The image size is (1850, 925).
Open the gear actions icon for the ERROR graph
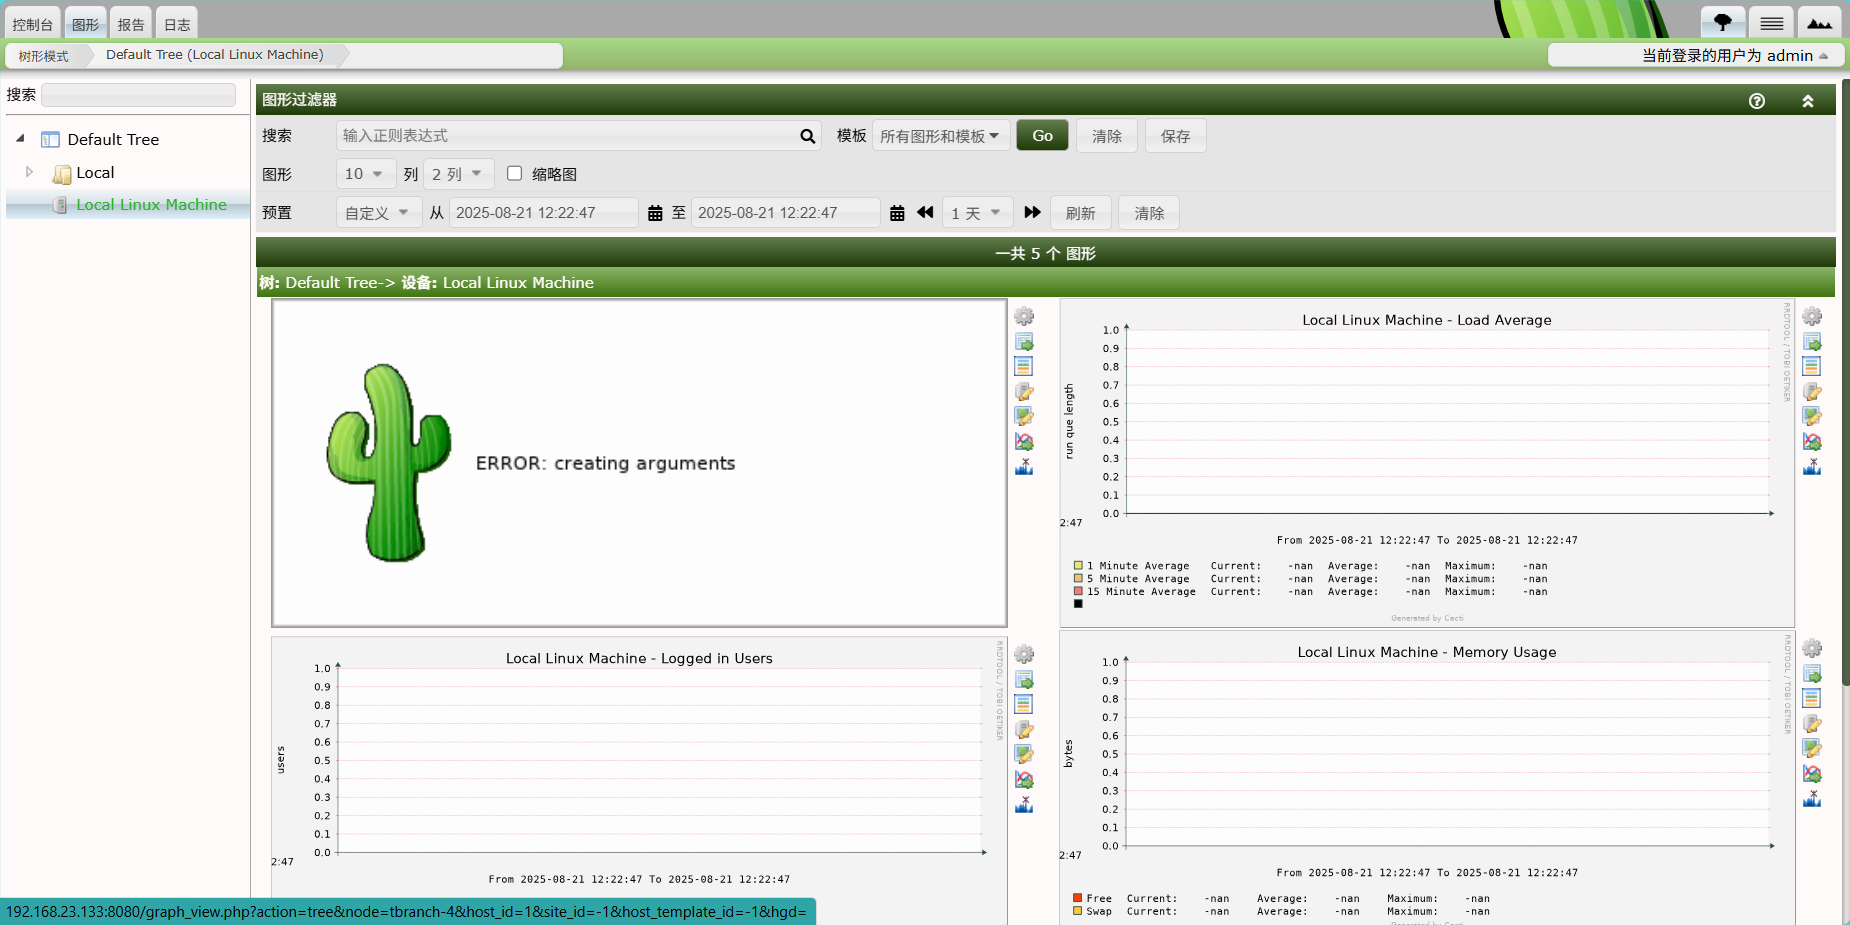[x=1024, y=317]
